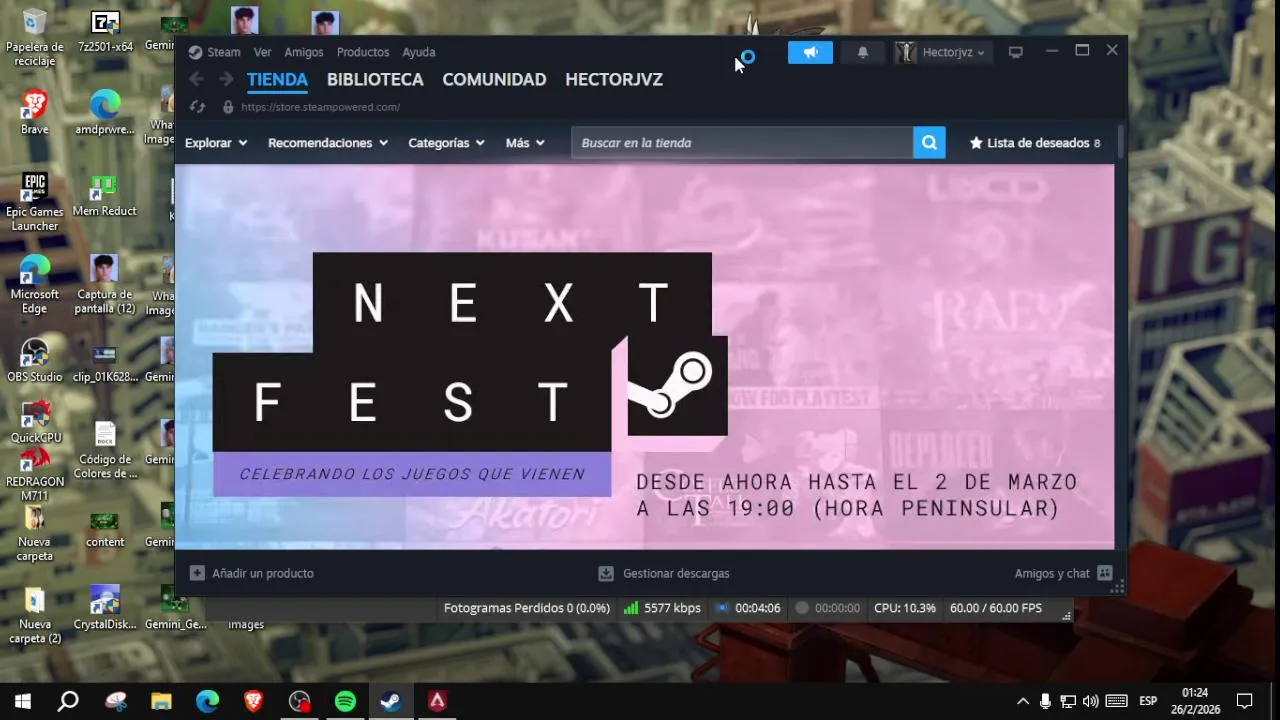This screenshot has width=1280, height=720.
Task: Click the plus icon for Añadir un producto
Action: click(x=197, y=573)
